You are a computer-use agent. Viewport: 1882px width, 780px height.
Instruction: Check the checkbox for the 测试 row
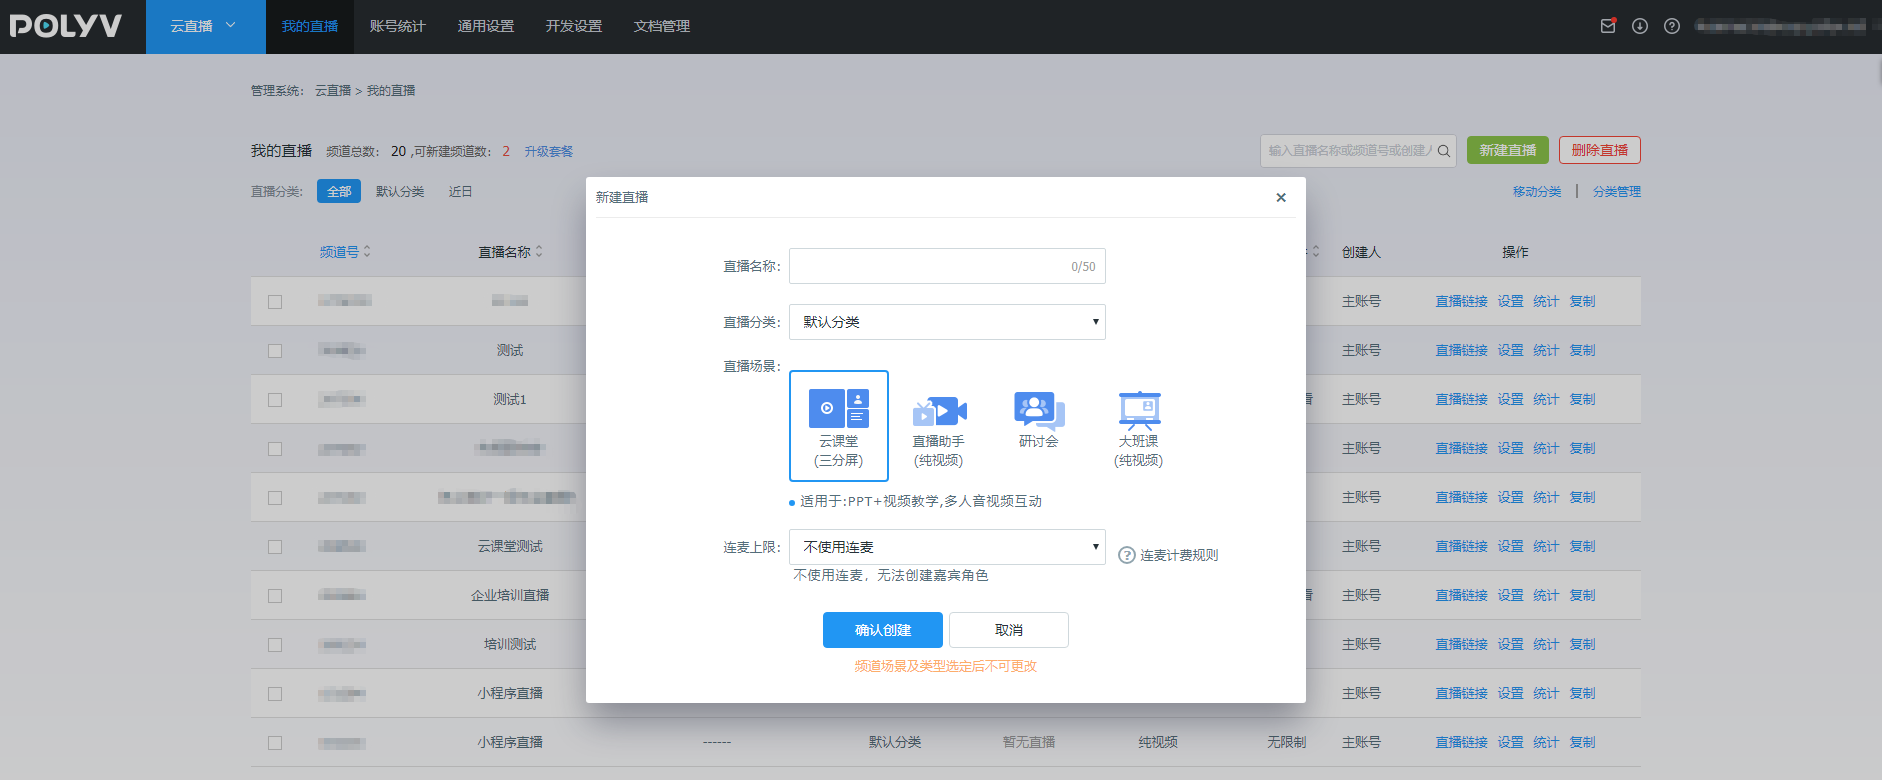(x=275, y=351)
